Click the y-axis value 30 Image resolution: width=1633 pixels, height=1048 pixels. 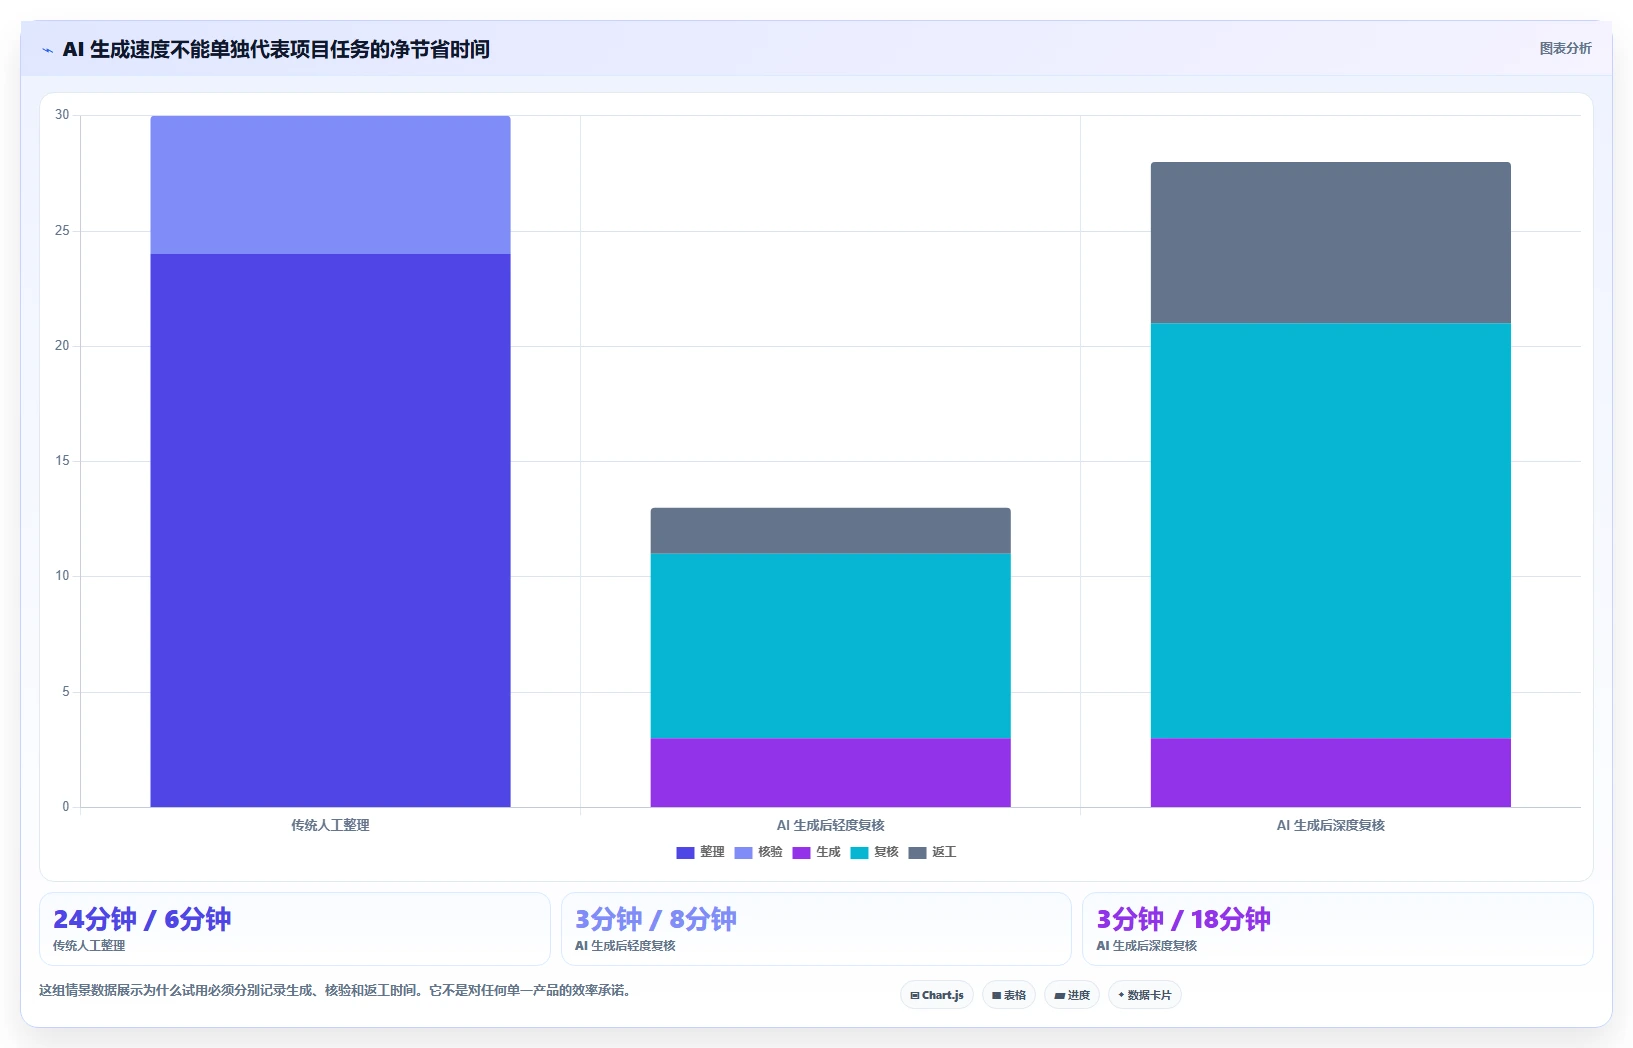point(62,115)
